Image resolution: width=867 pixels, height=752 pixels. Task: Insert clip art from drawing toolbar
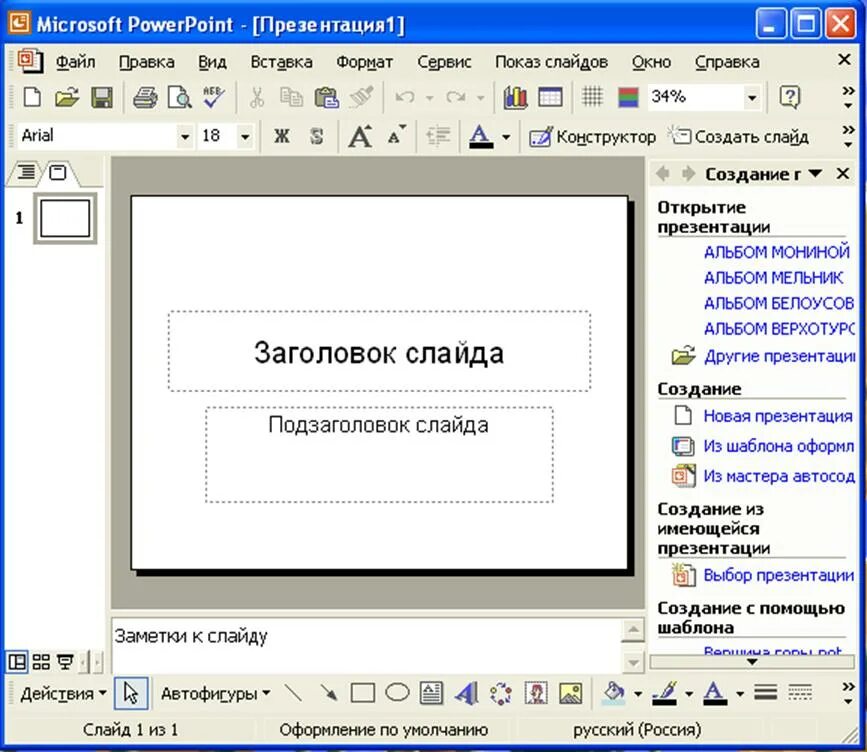[536, 692]
